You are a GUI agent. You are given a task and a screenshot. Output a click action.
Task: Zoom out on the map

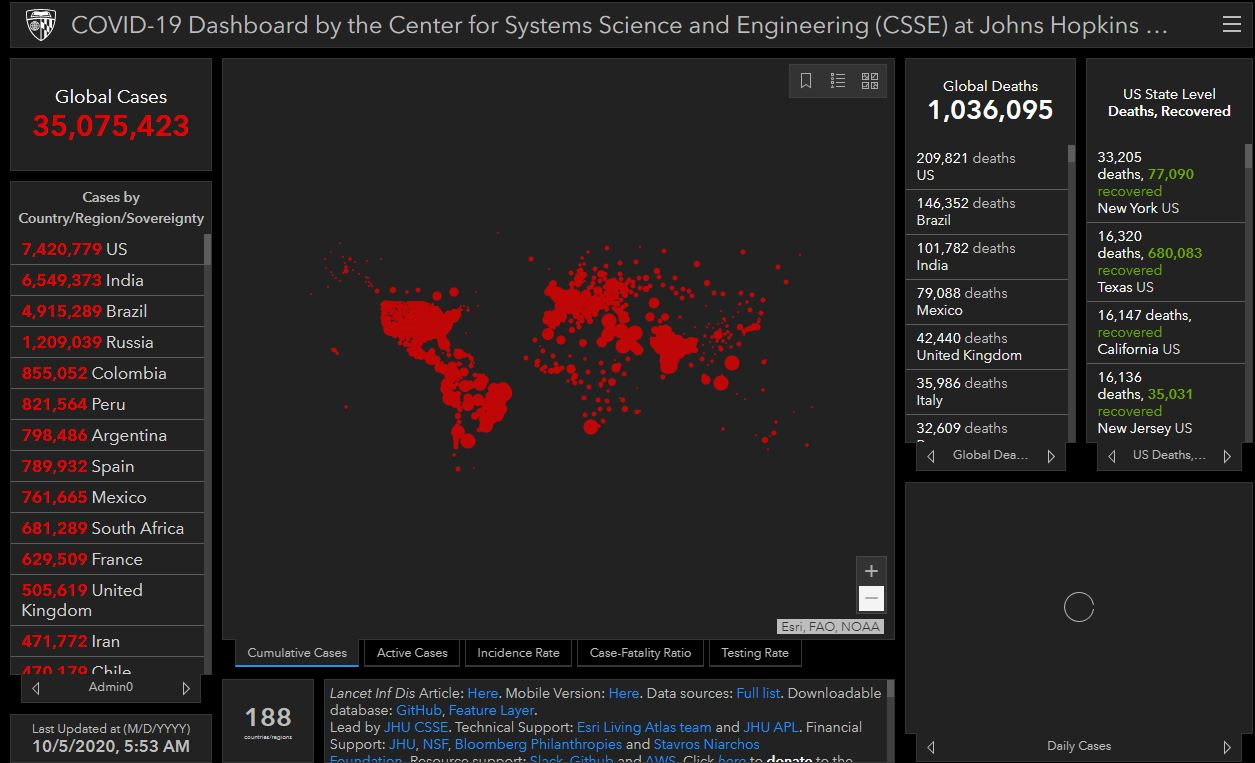pyautogui.click(x=871, y=599)
